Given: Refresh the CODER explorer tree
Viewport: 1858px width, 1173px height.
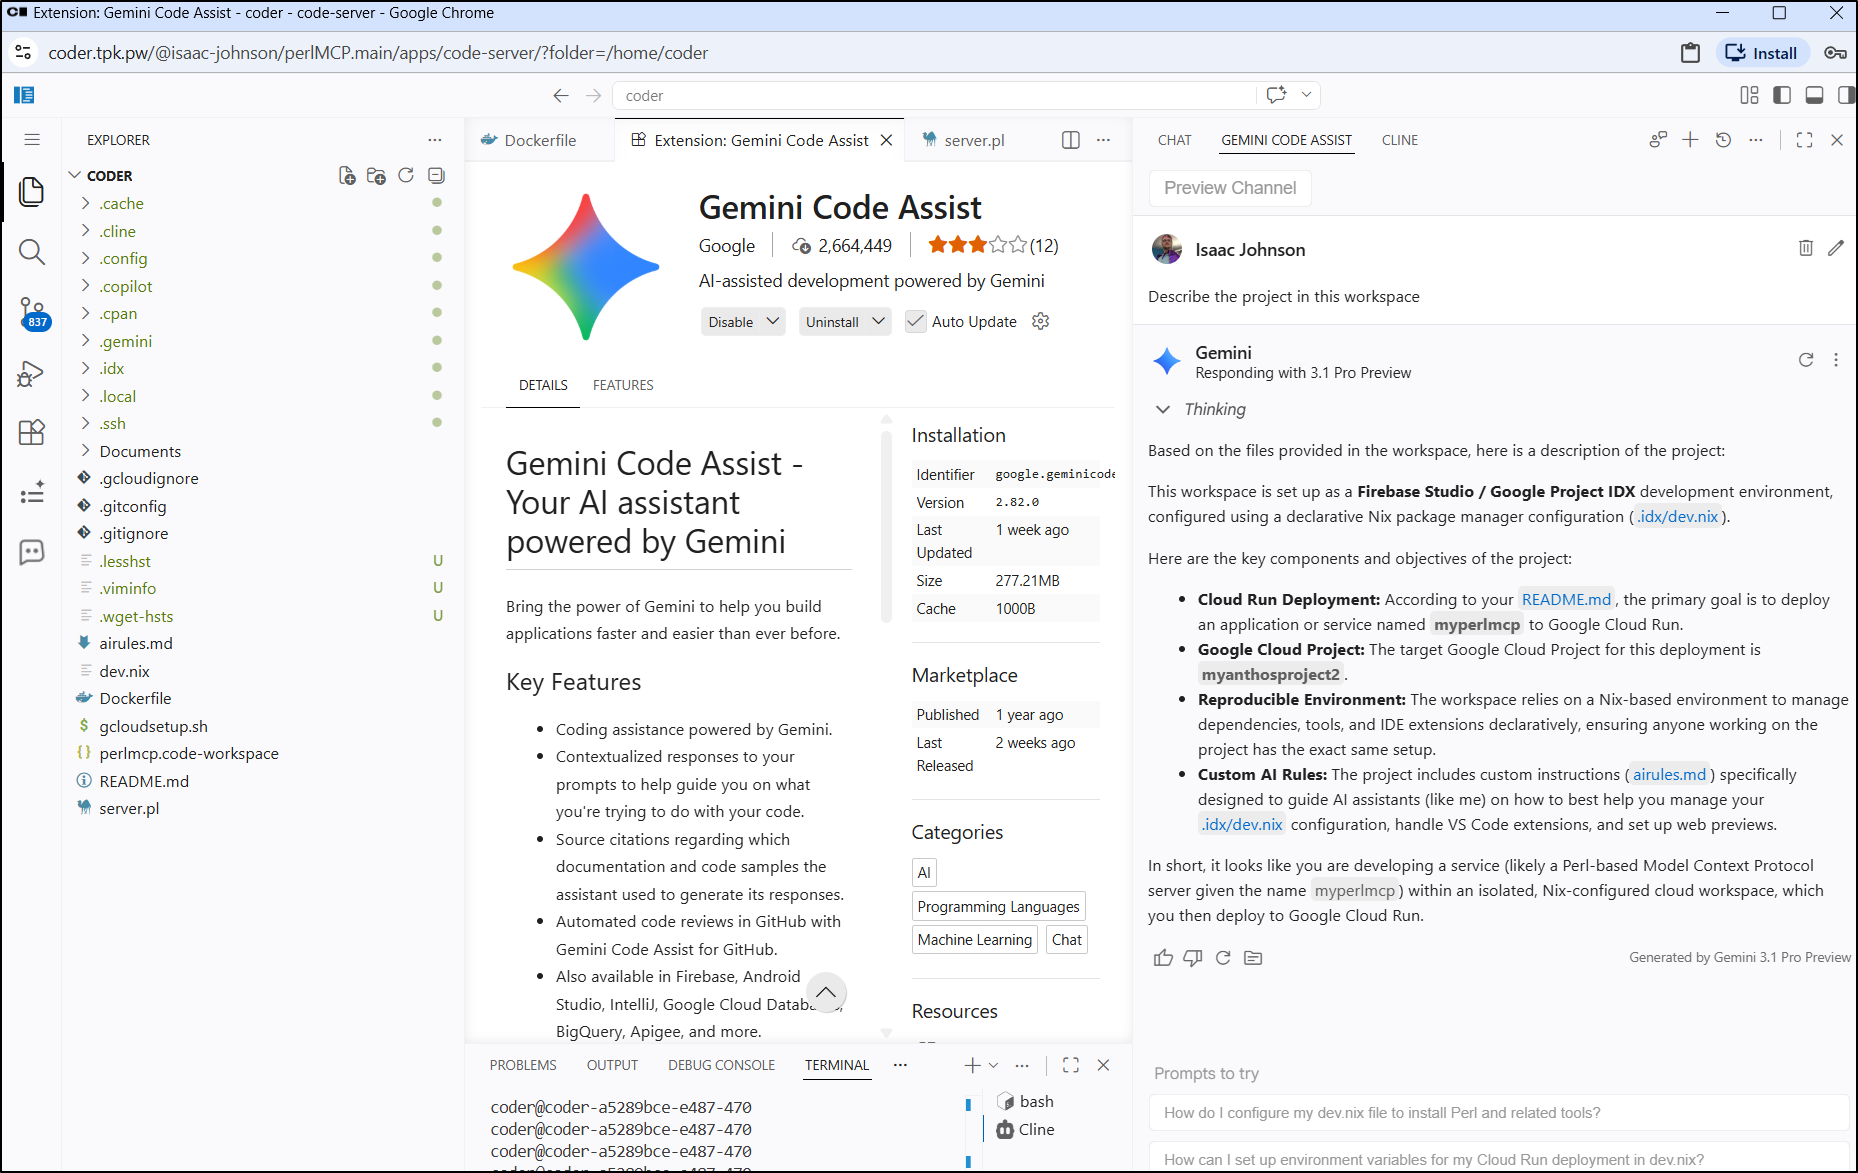Looking at the screenshot, I should 406,176.
